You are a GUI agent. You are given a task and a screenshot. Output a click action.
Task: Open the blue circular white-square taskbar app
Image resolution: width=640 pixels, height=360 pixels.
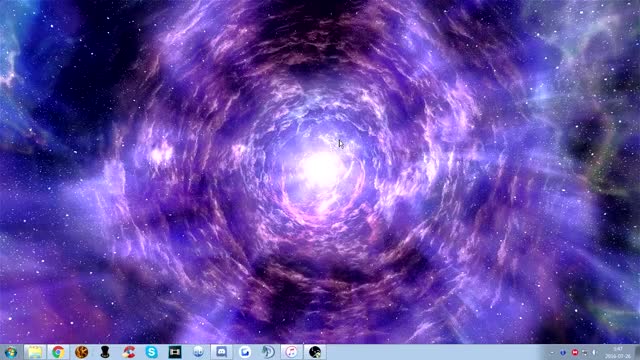[x=245, y=352]
